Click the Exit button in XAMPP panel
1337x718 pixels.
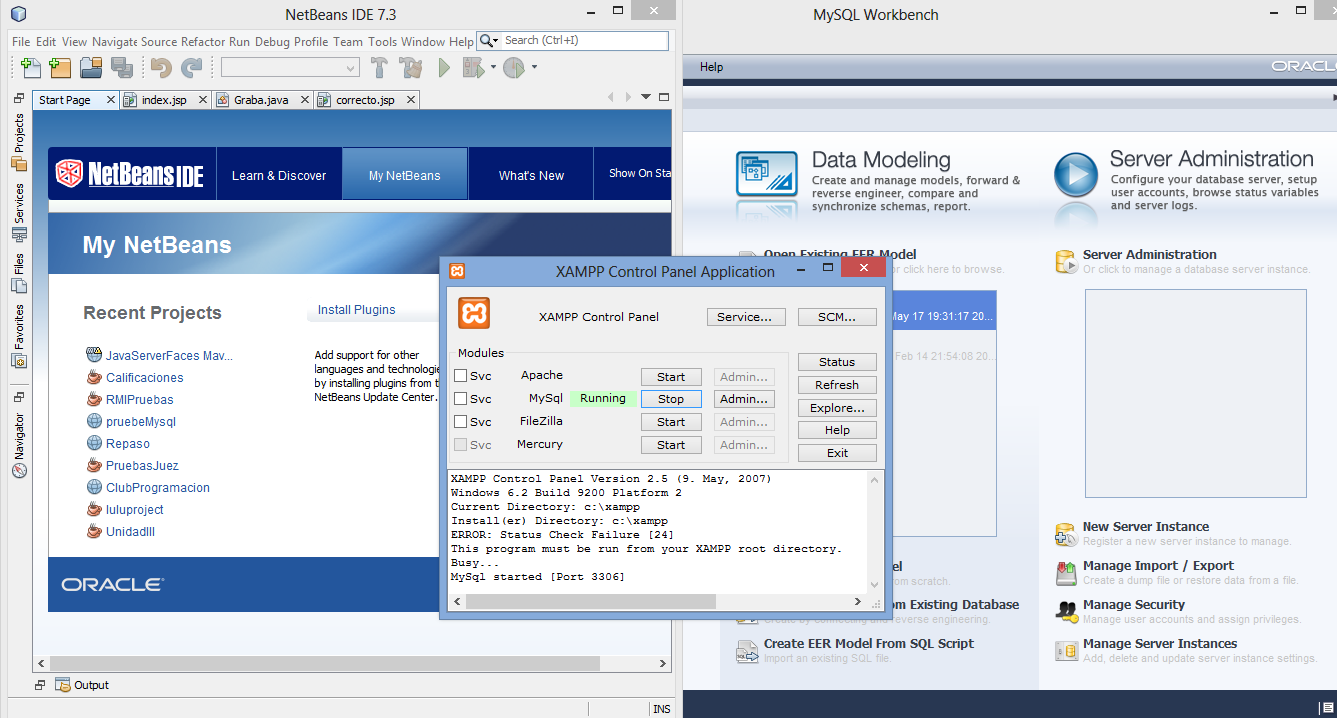pyautogui.click(x=837, y=453)
